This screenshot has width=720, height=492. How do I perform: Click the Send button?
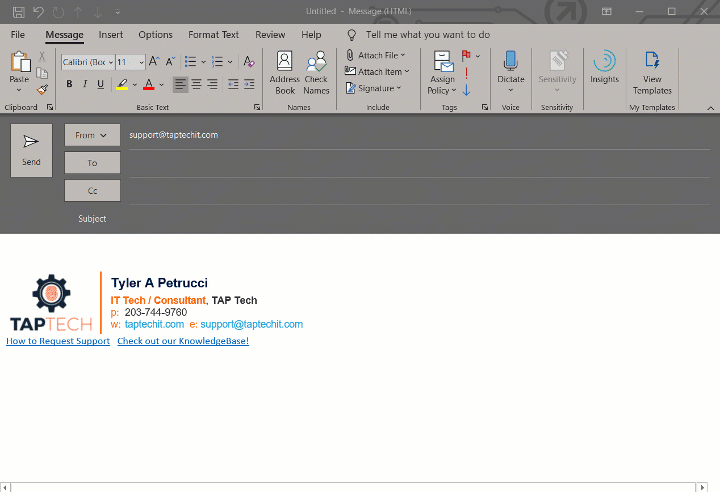(31, 150)
